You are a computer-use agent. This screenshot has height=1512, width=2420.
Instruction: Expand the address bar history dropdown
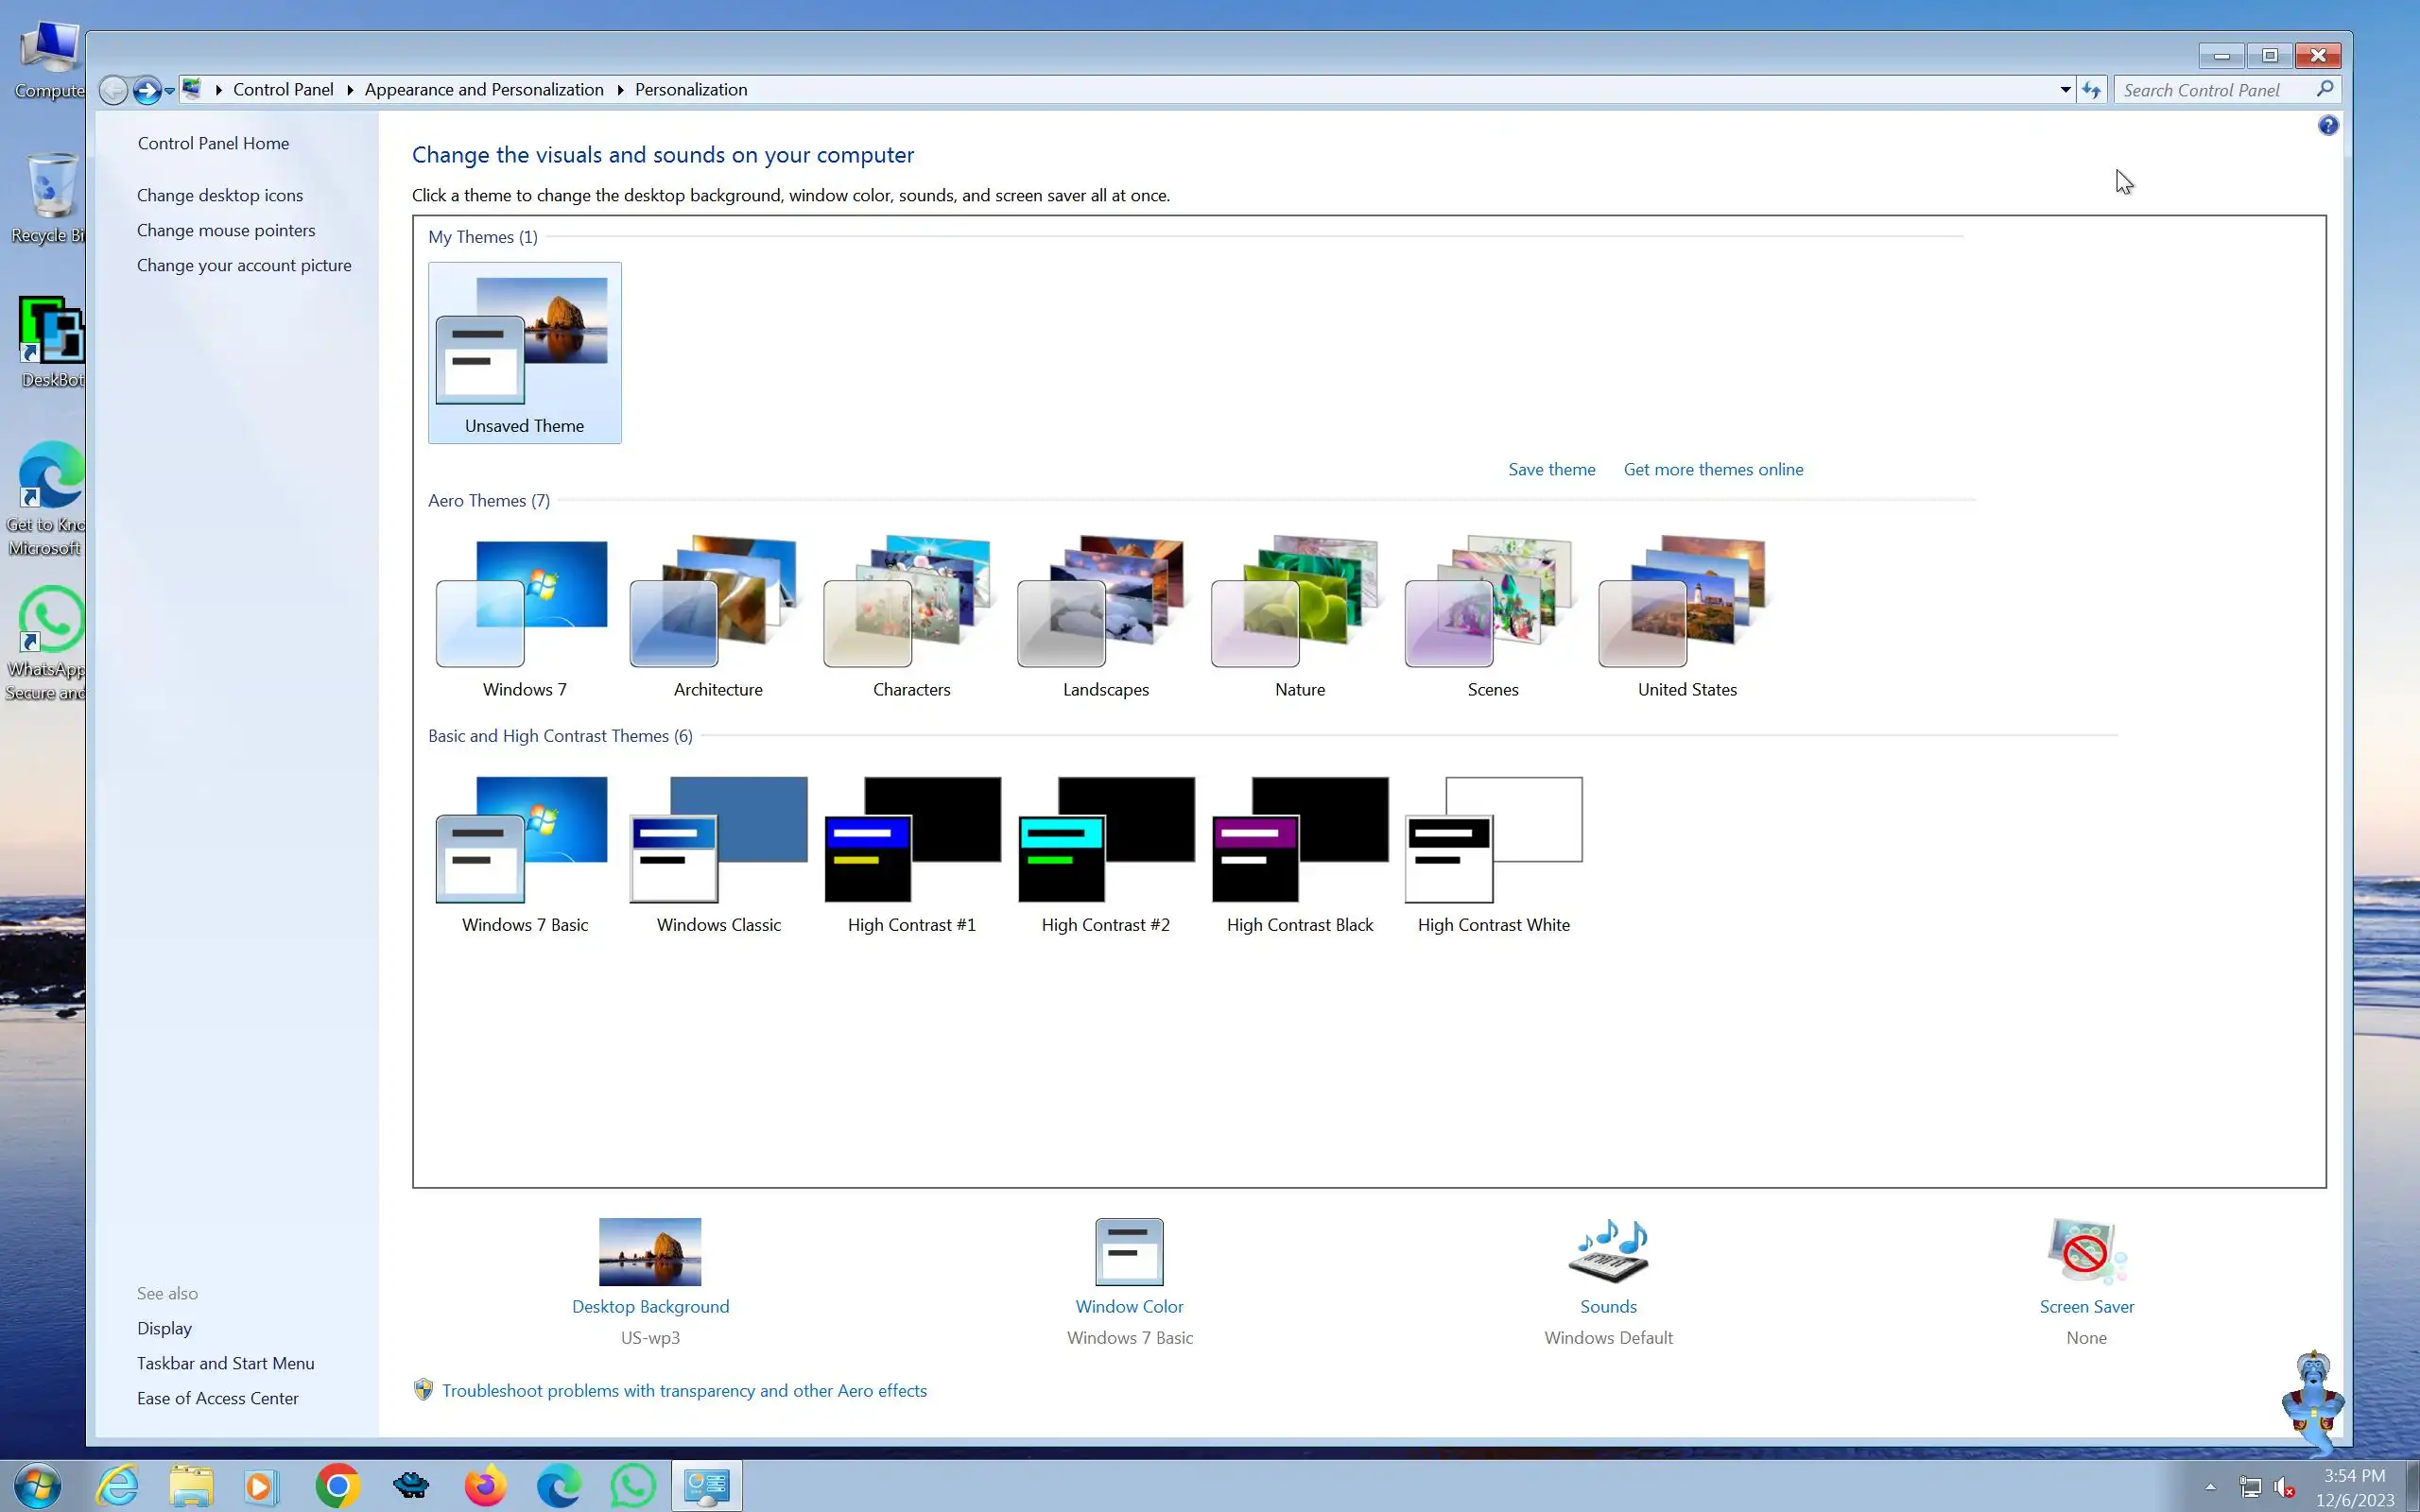pos(2065,90)
